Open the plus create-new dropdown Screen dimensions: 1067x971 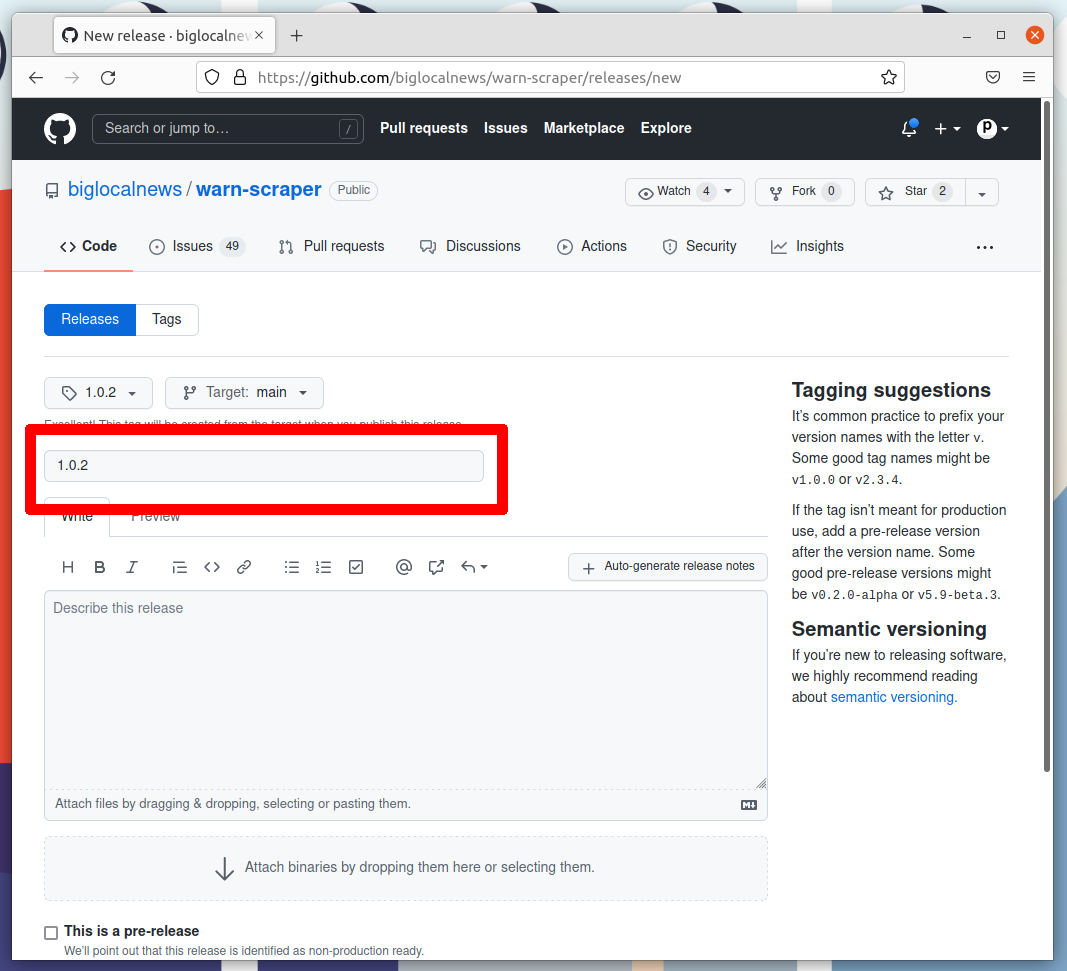947,129
